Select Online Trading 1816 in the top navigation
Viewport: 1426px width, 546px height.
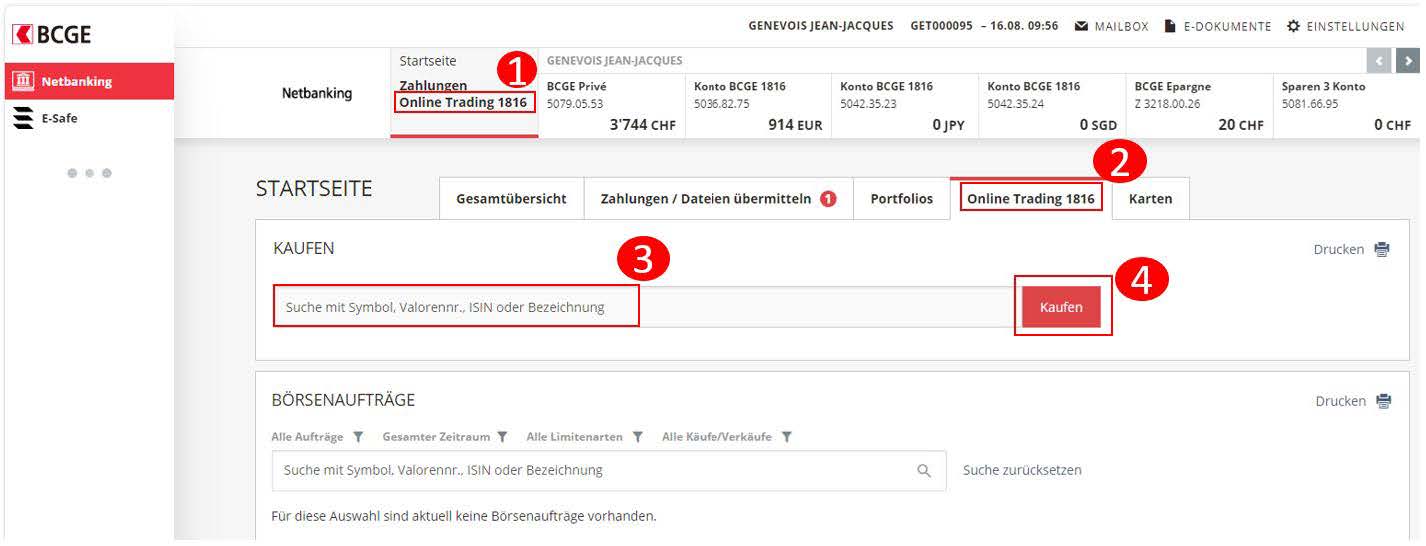coord(463,102)
